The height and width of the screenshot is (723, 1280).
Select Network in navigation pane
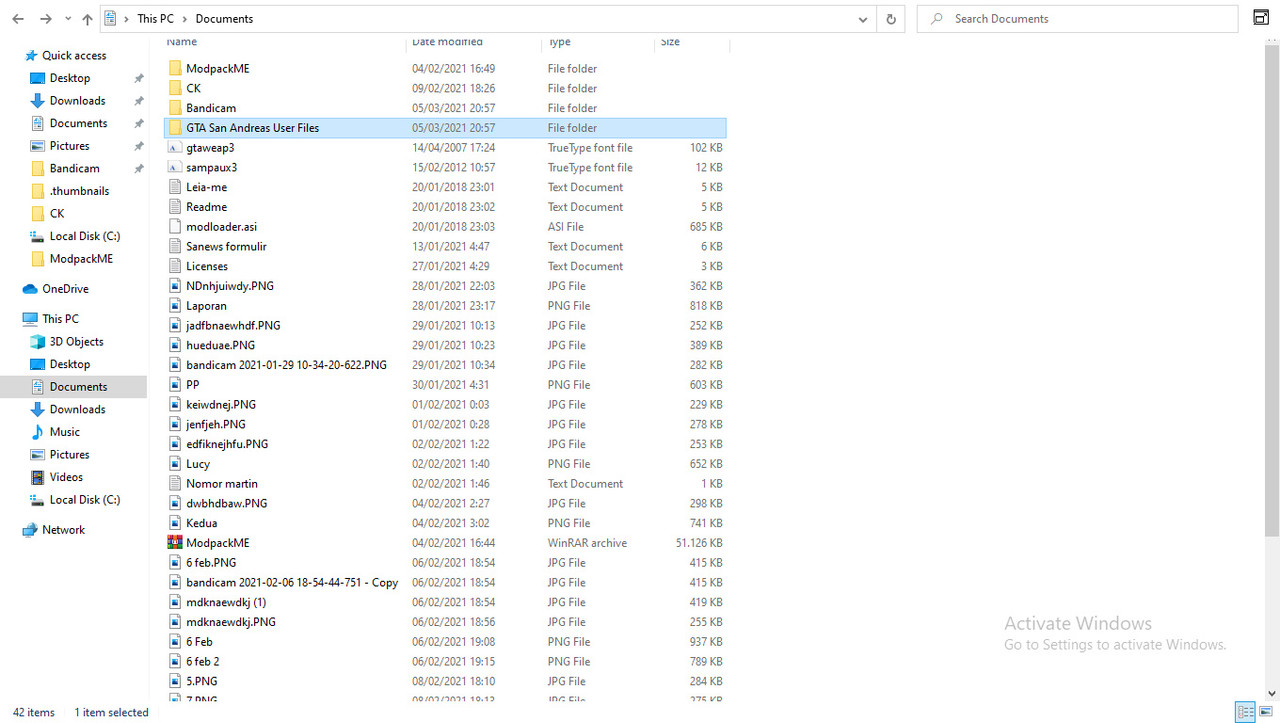[x=63, y=530]
